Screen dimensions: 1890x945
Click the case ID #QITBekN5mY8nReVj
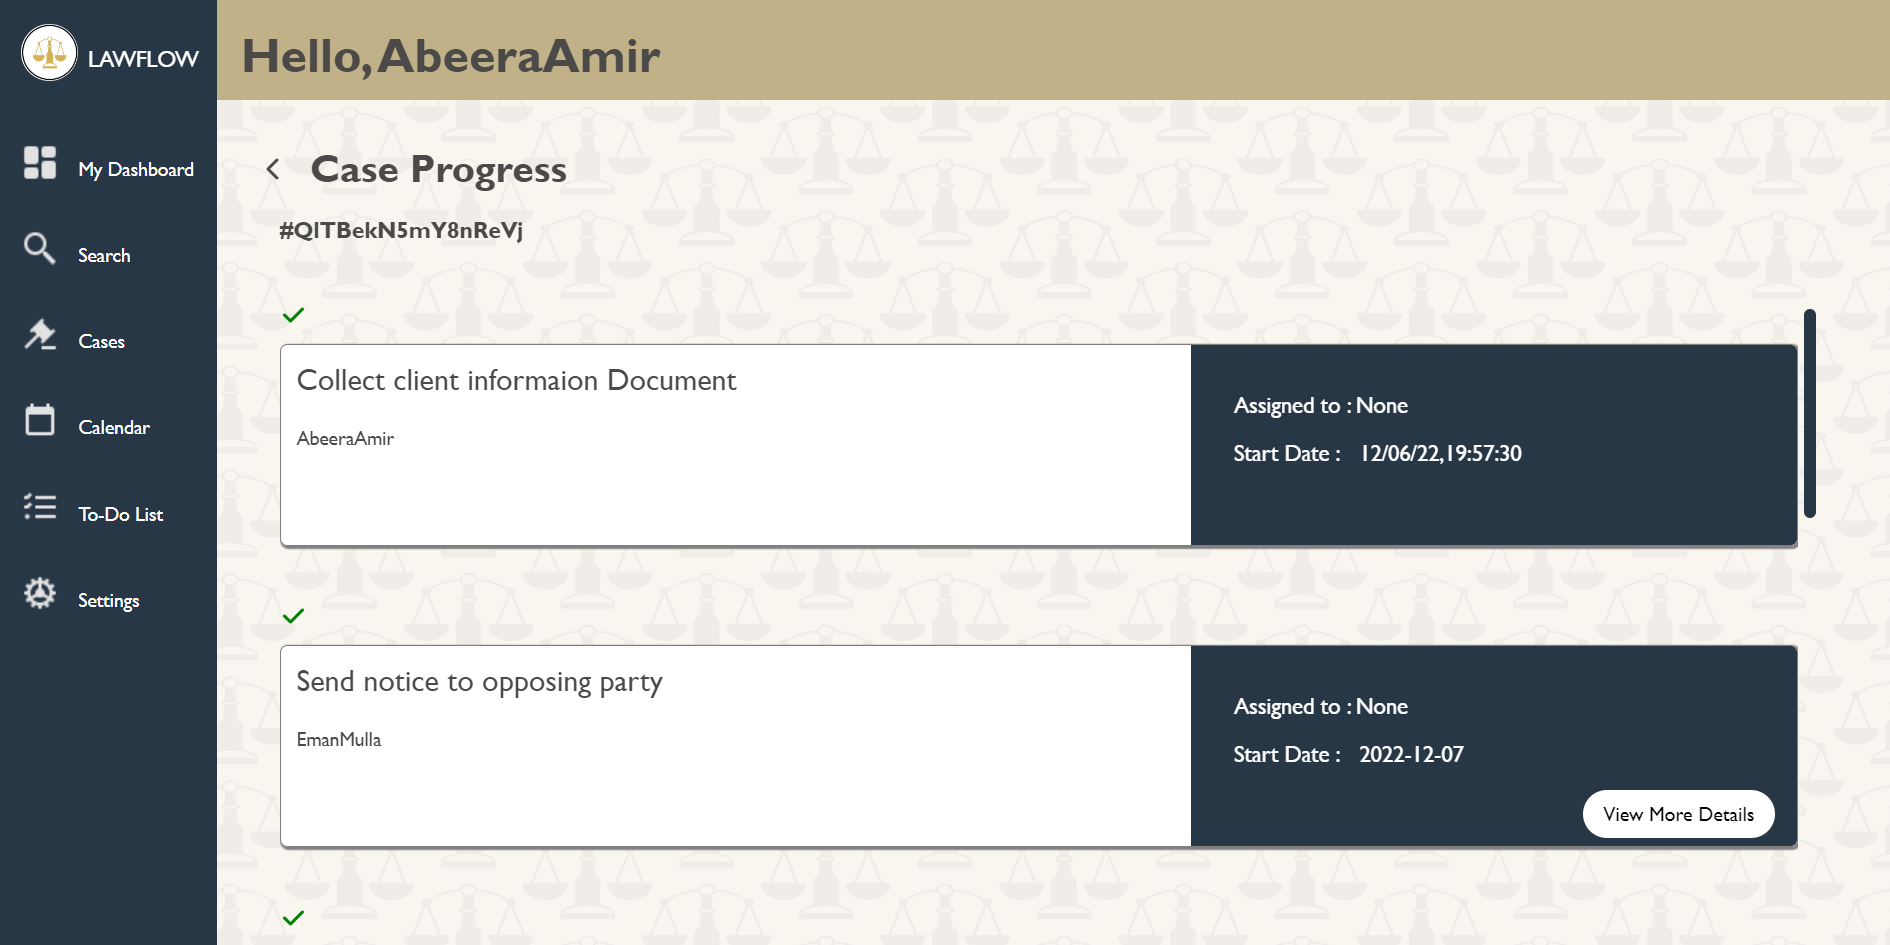pyautogui.click(x=402, y=229)
